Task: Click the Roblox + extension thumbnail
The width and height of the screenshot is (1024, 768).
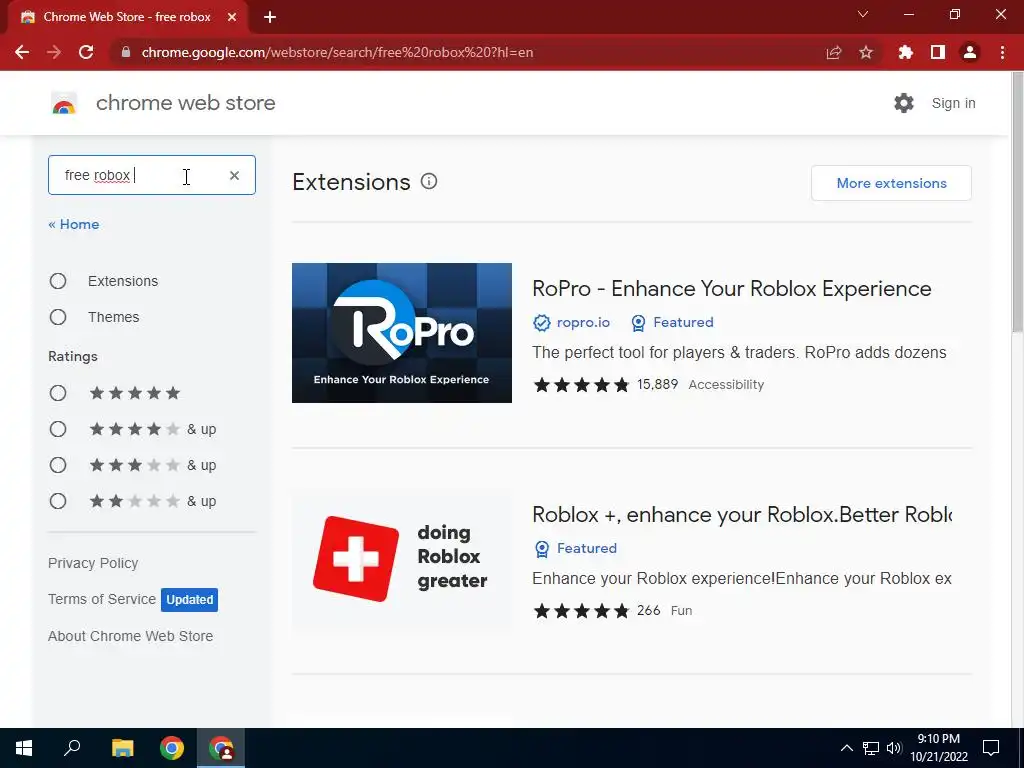Action: pos(402,559)
